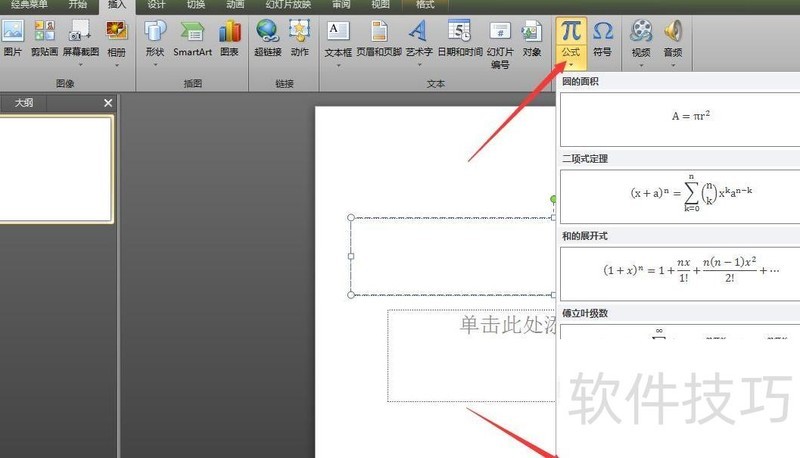The width and height of the screenshot is (800, 458).
Task: Close the slides/outline pane
Action: (108, 103)
